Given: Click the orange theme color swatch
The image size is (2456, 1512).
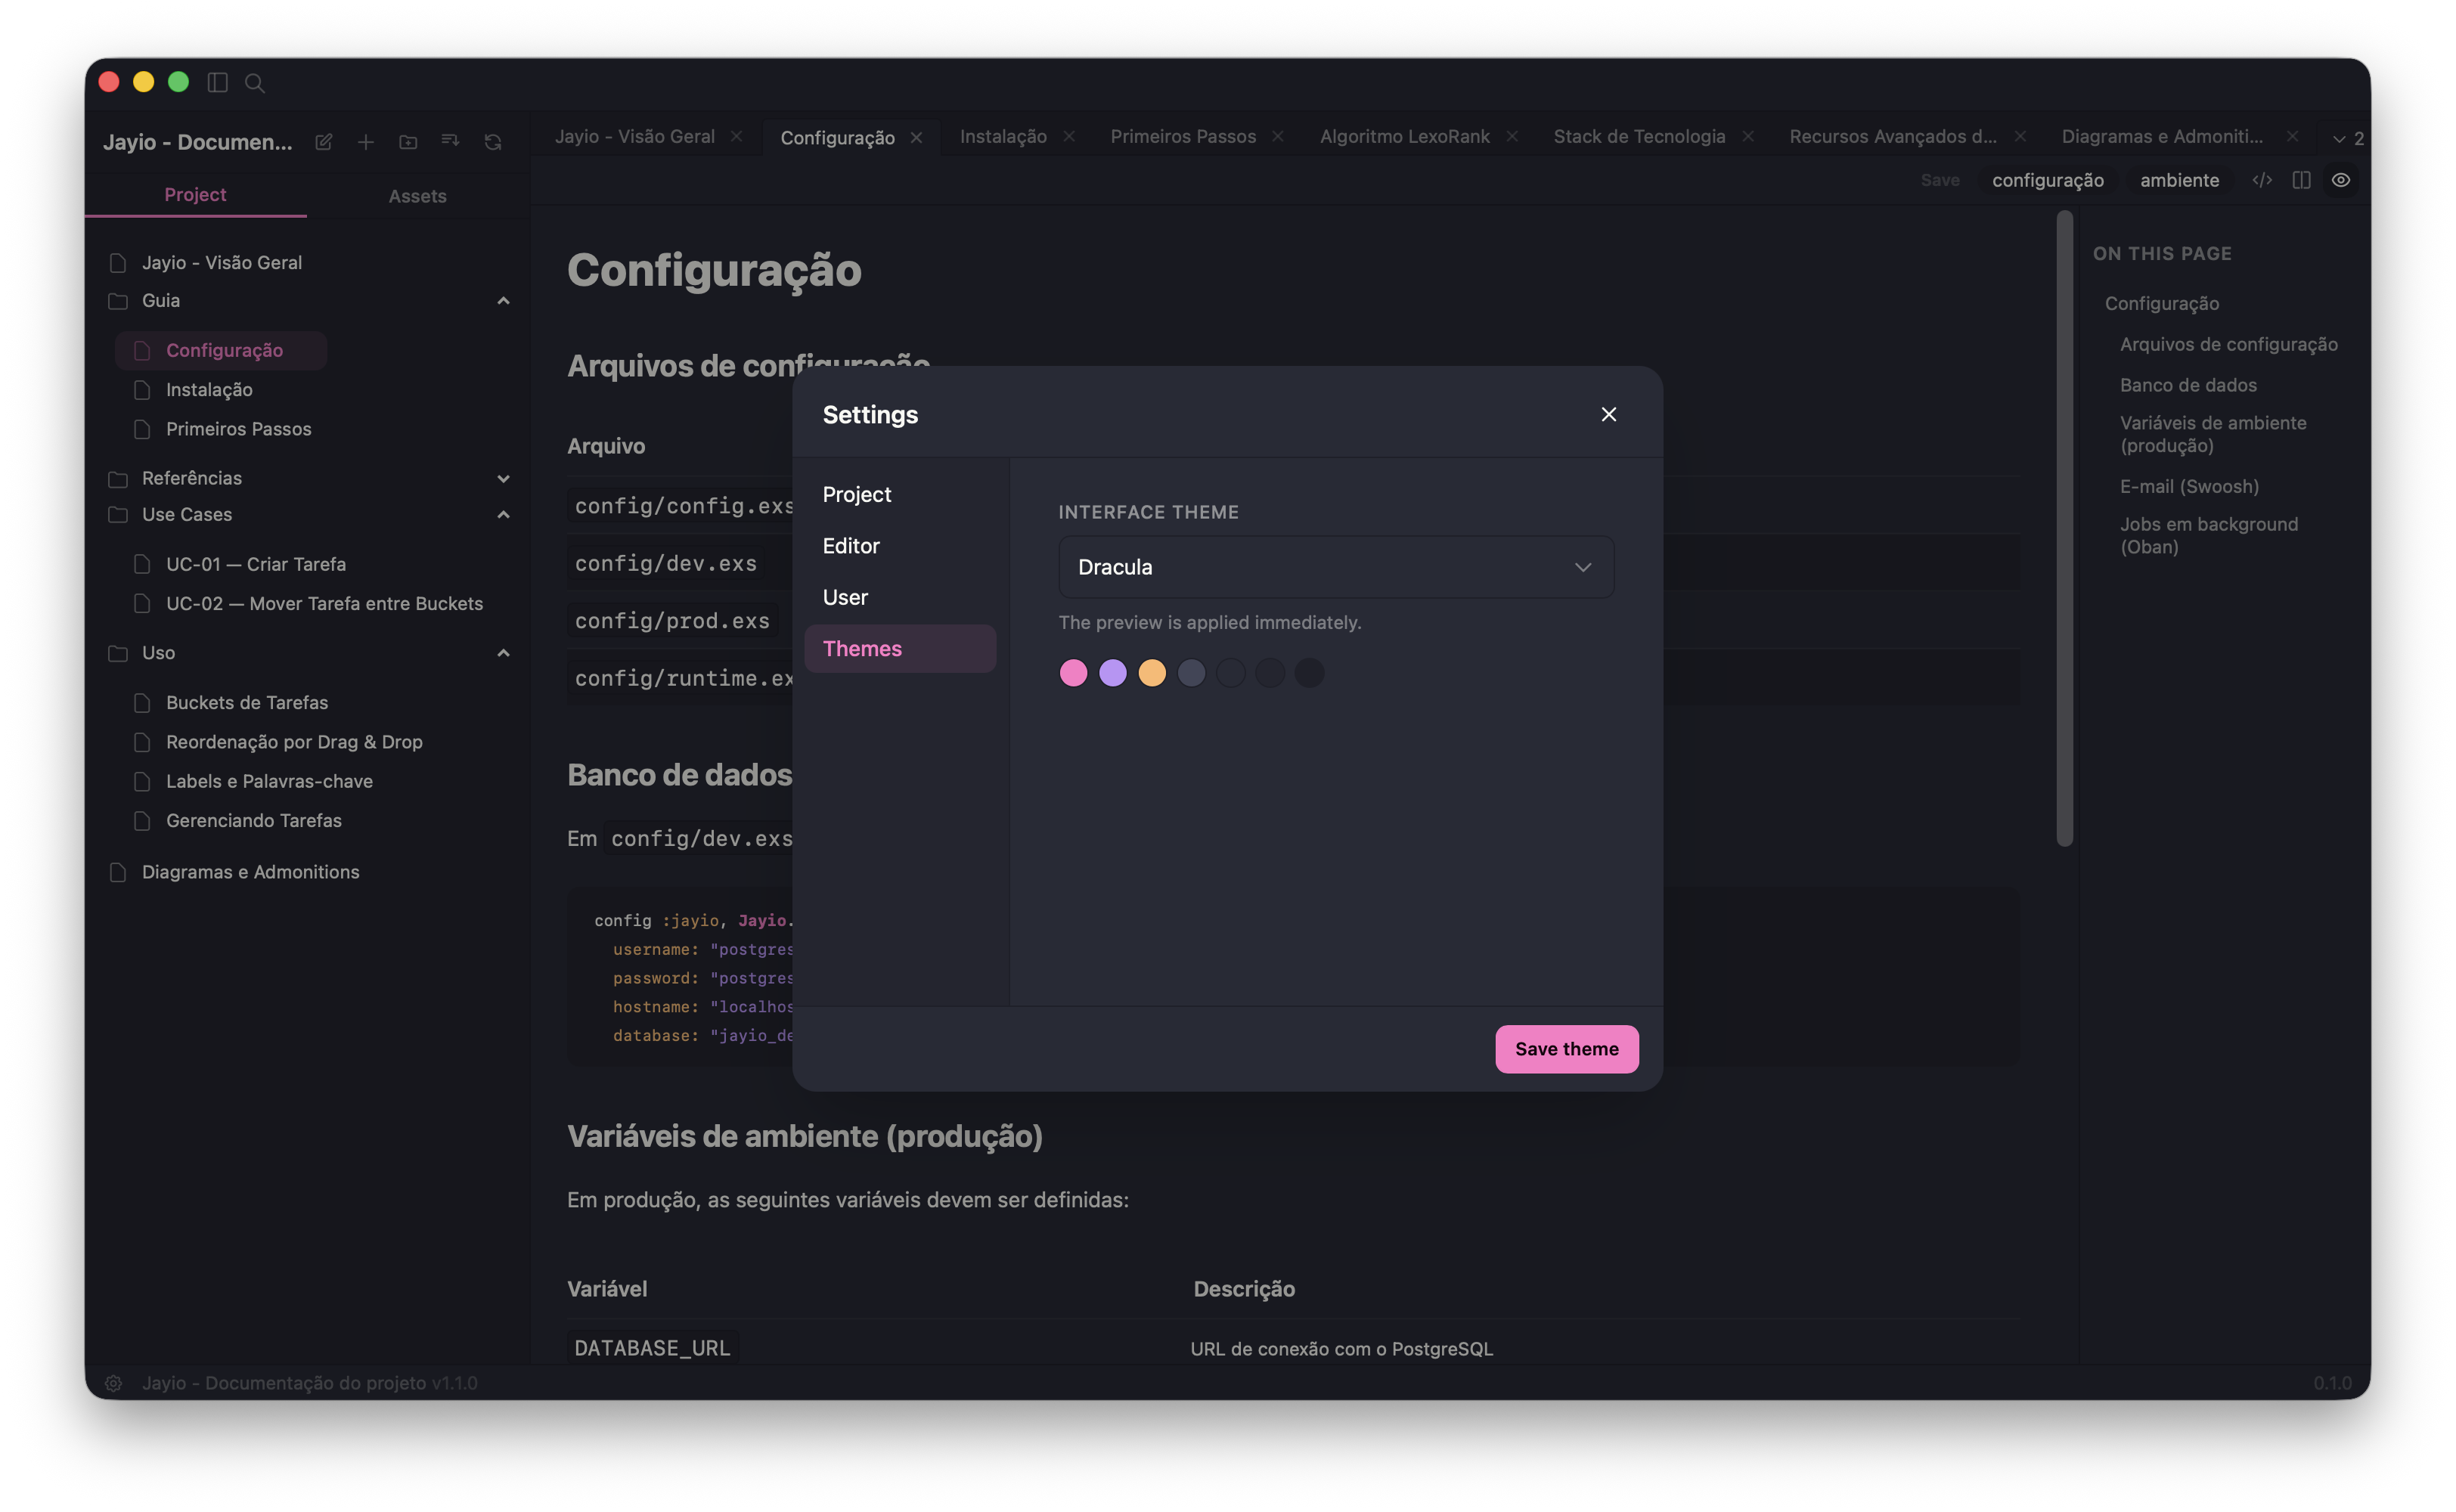Looking at the screenshot, I should (1152, 673).
